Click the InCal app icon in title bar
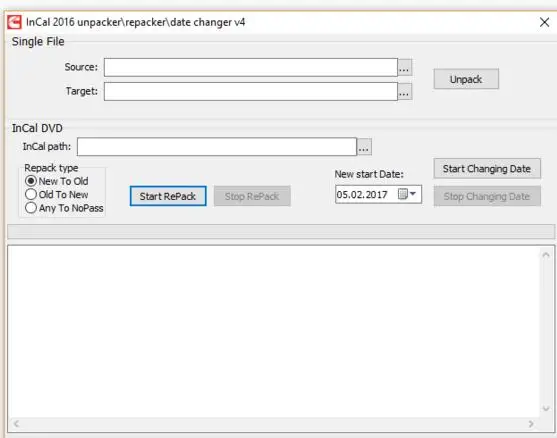Viewport: 557px width, 438px height. tap(14, 22)
